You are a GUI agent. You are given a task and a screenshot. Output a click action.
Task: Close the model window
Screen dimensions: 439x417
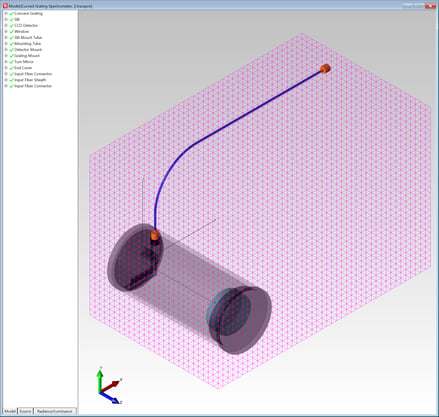click(x=430, y=5)
